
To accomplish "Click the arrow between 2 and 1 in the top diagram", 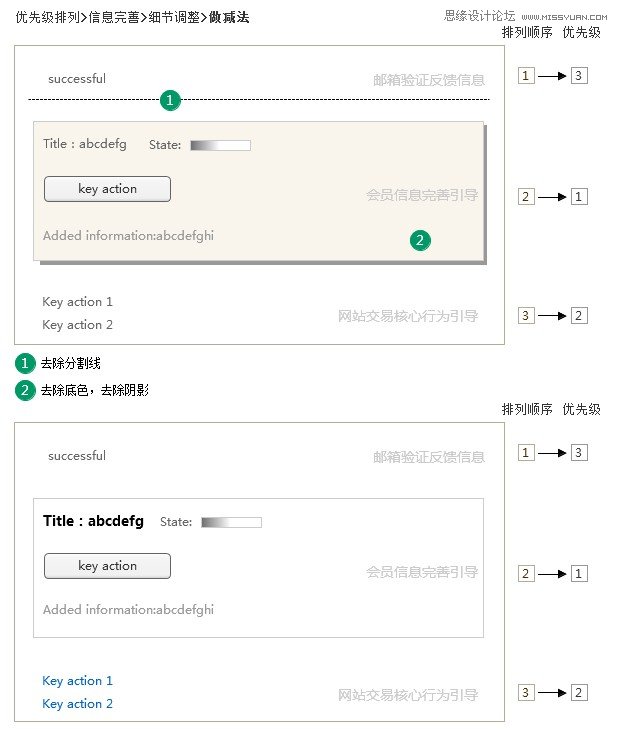I will click(552, 197).
